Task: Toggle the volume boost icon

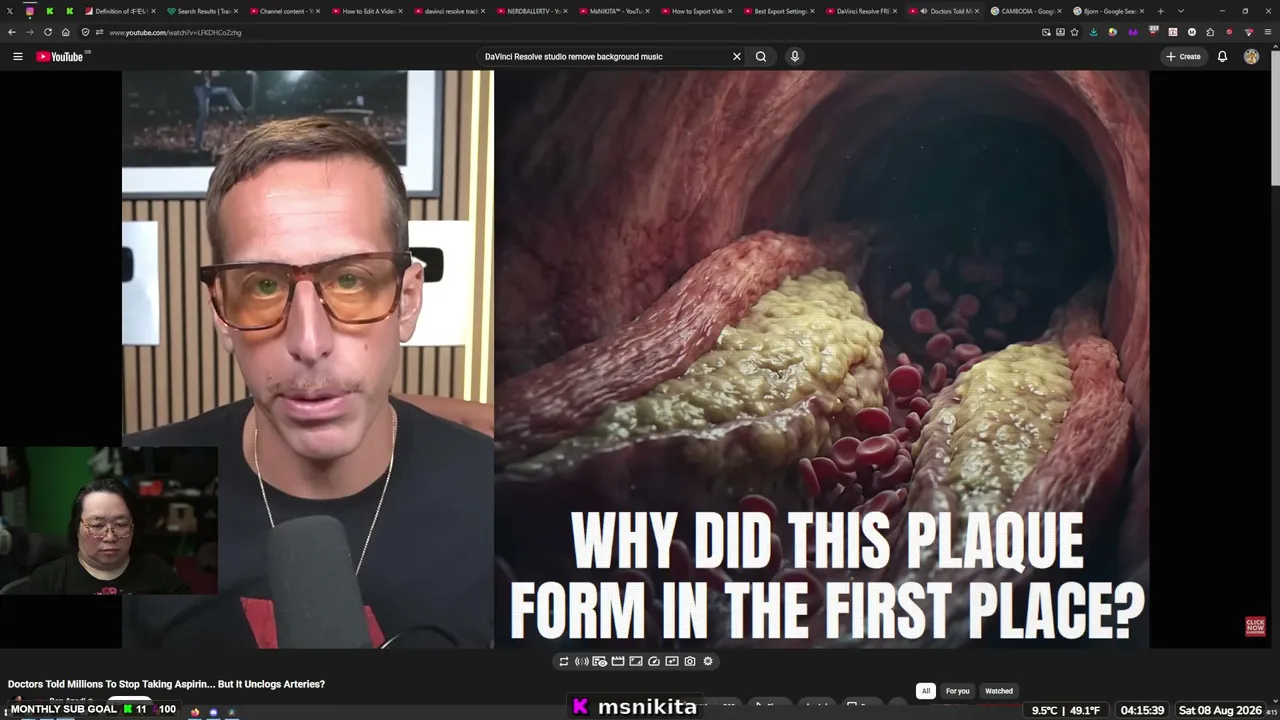Action: pyautogui.click(x=582, y=661)
